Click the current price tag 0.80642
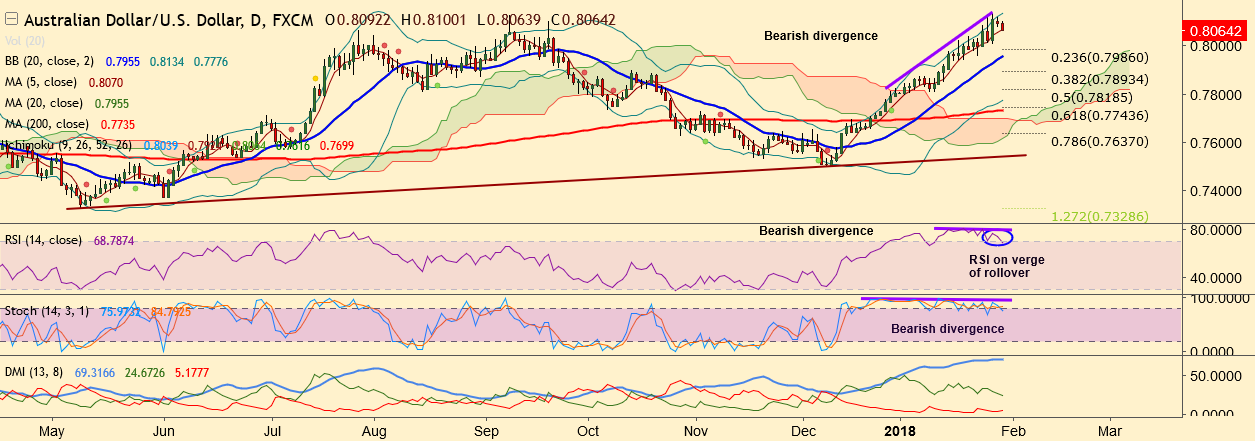The image size is (1255, 441). (x=1216, y=32)
